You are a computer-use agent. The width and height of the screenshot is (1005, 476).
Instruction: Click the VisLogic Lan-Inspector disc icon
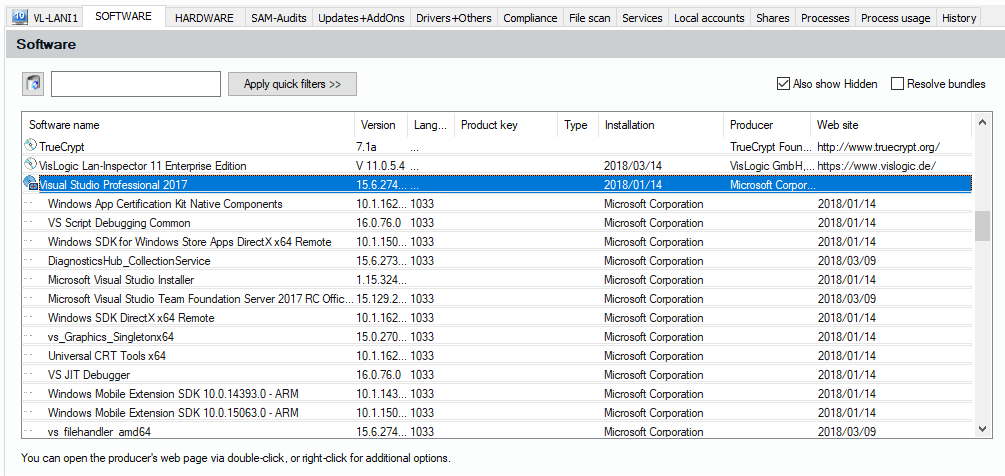(30, 165)
